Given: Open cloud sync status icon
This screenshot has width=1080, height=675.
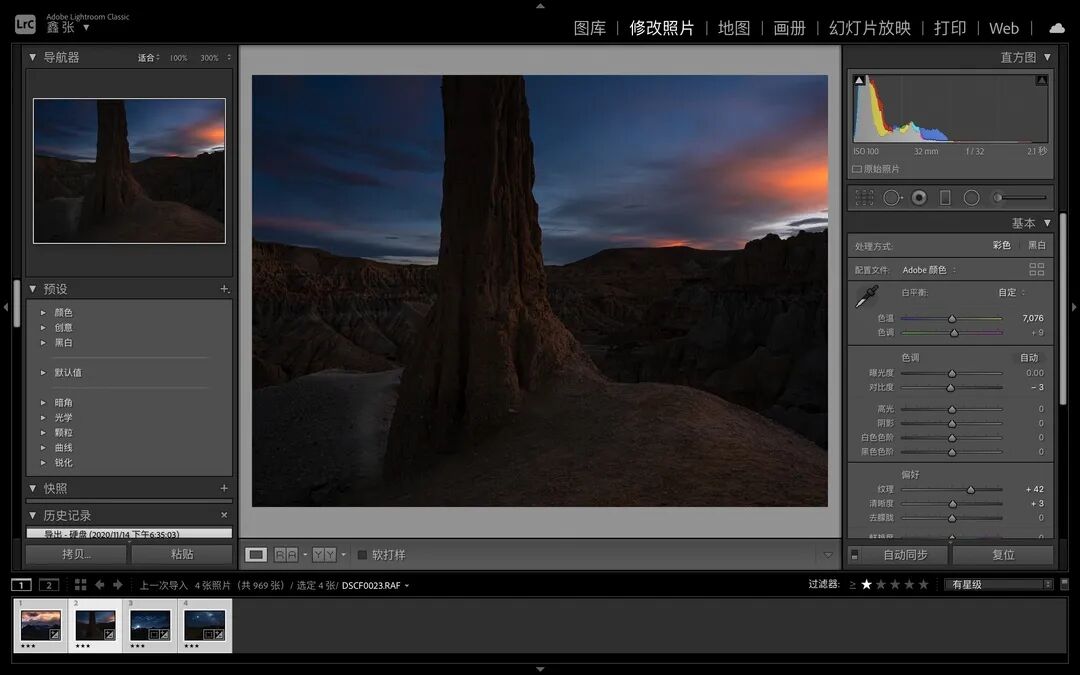Looking at the screenshot, I should 1057,28.
